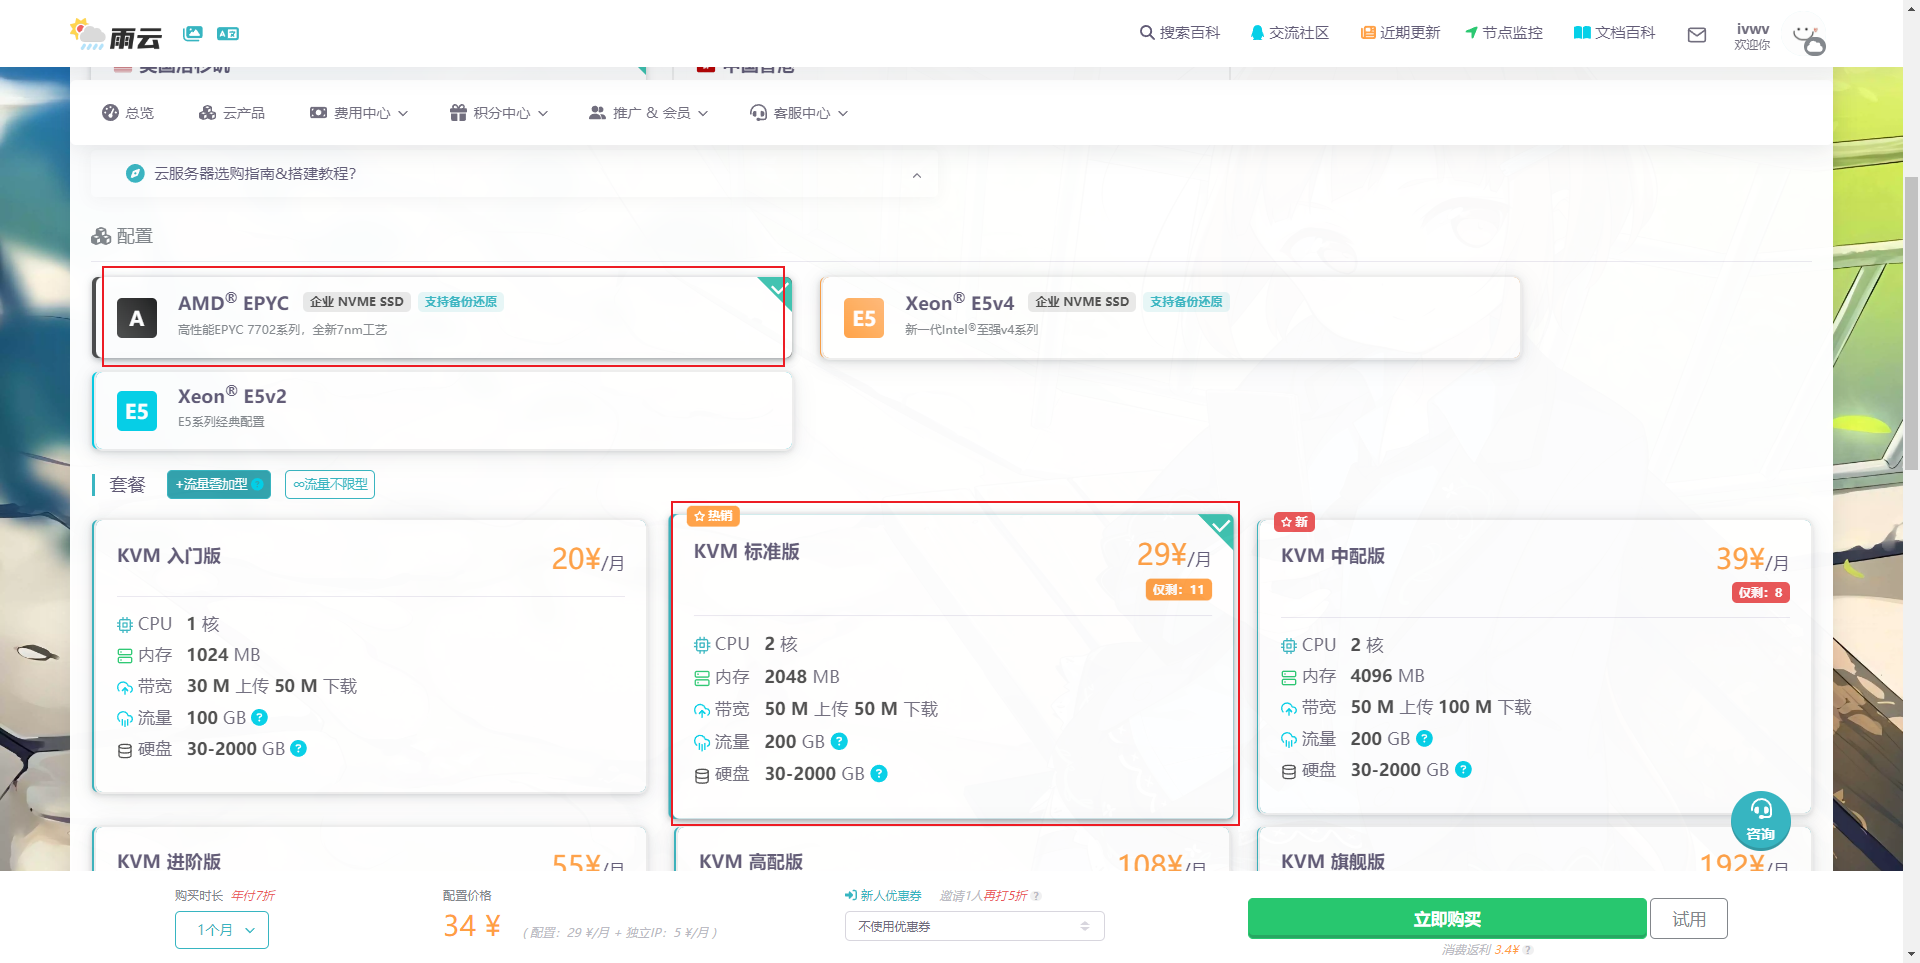Open the 1个月 duration selector
Screen dimensions: 1920x963
click(x=221, y=929)
